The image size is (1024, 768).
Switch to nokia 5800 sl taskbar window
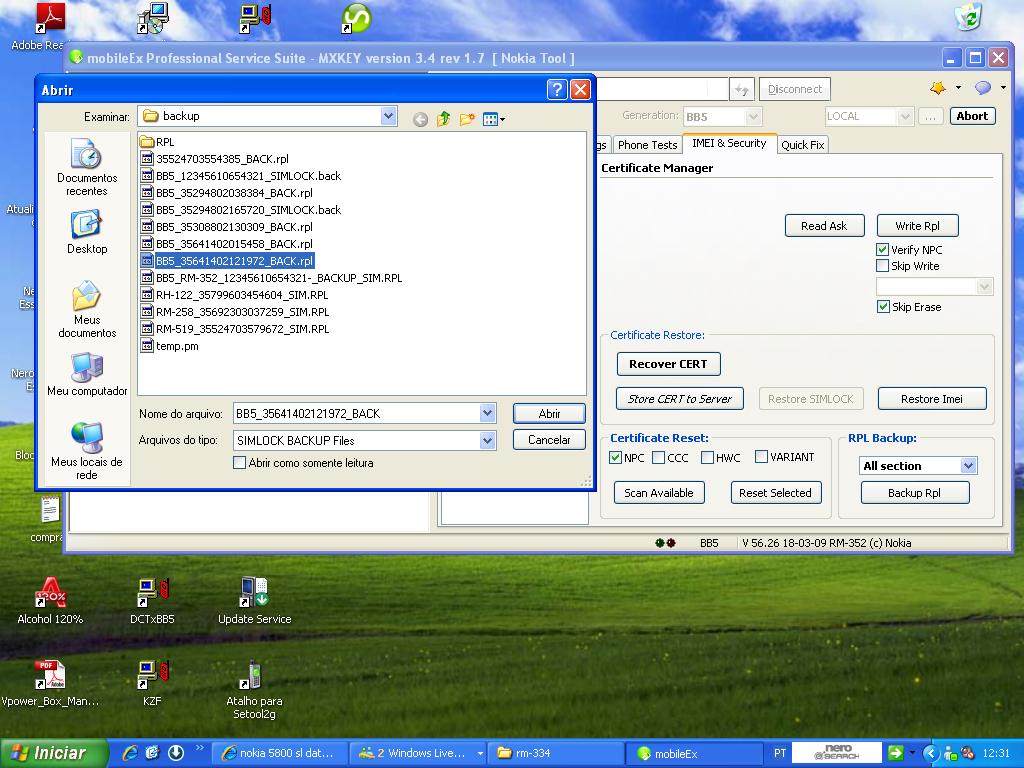pyautogui.click(x=281, y=753)
